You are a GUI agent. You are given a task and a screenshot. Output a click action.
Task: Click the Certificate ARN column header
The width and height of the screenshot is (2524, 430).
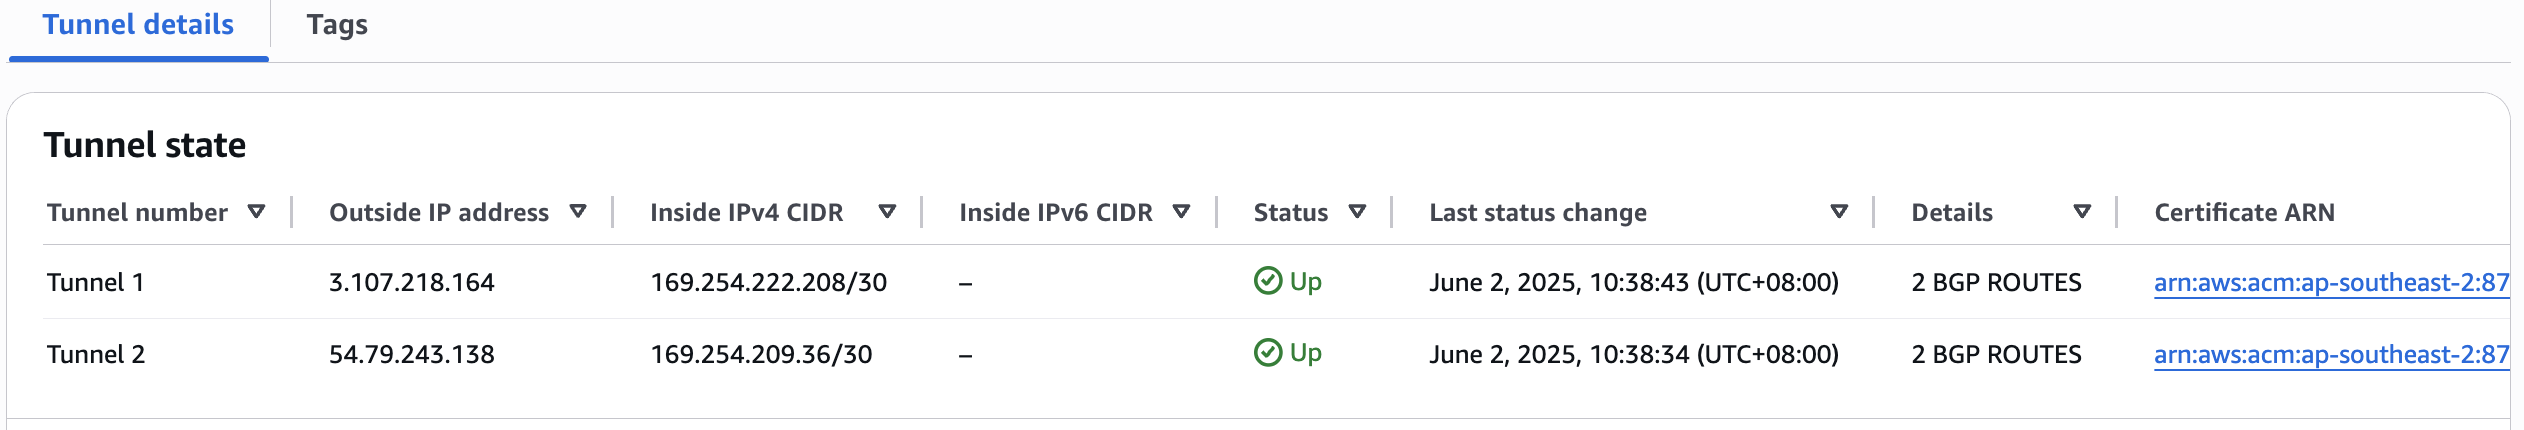[x=2244, y=213]
